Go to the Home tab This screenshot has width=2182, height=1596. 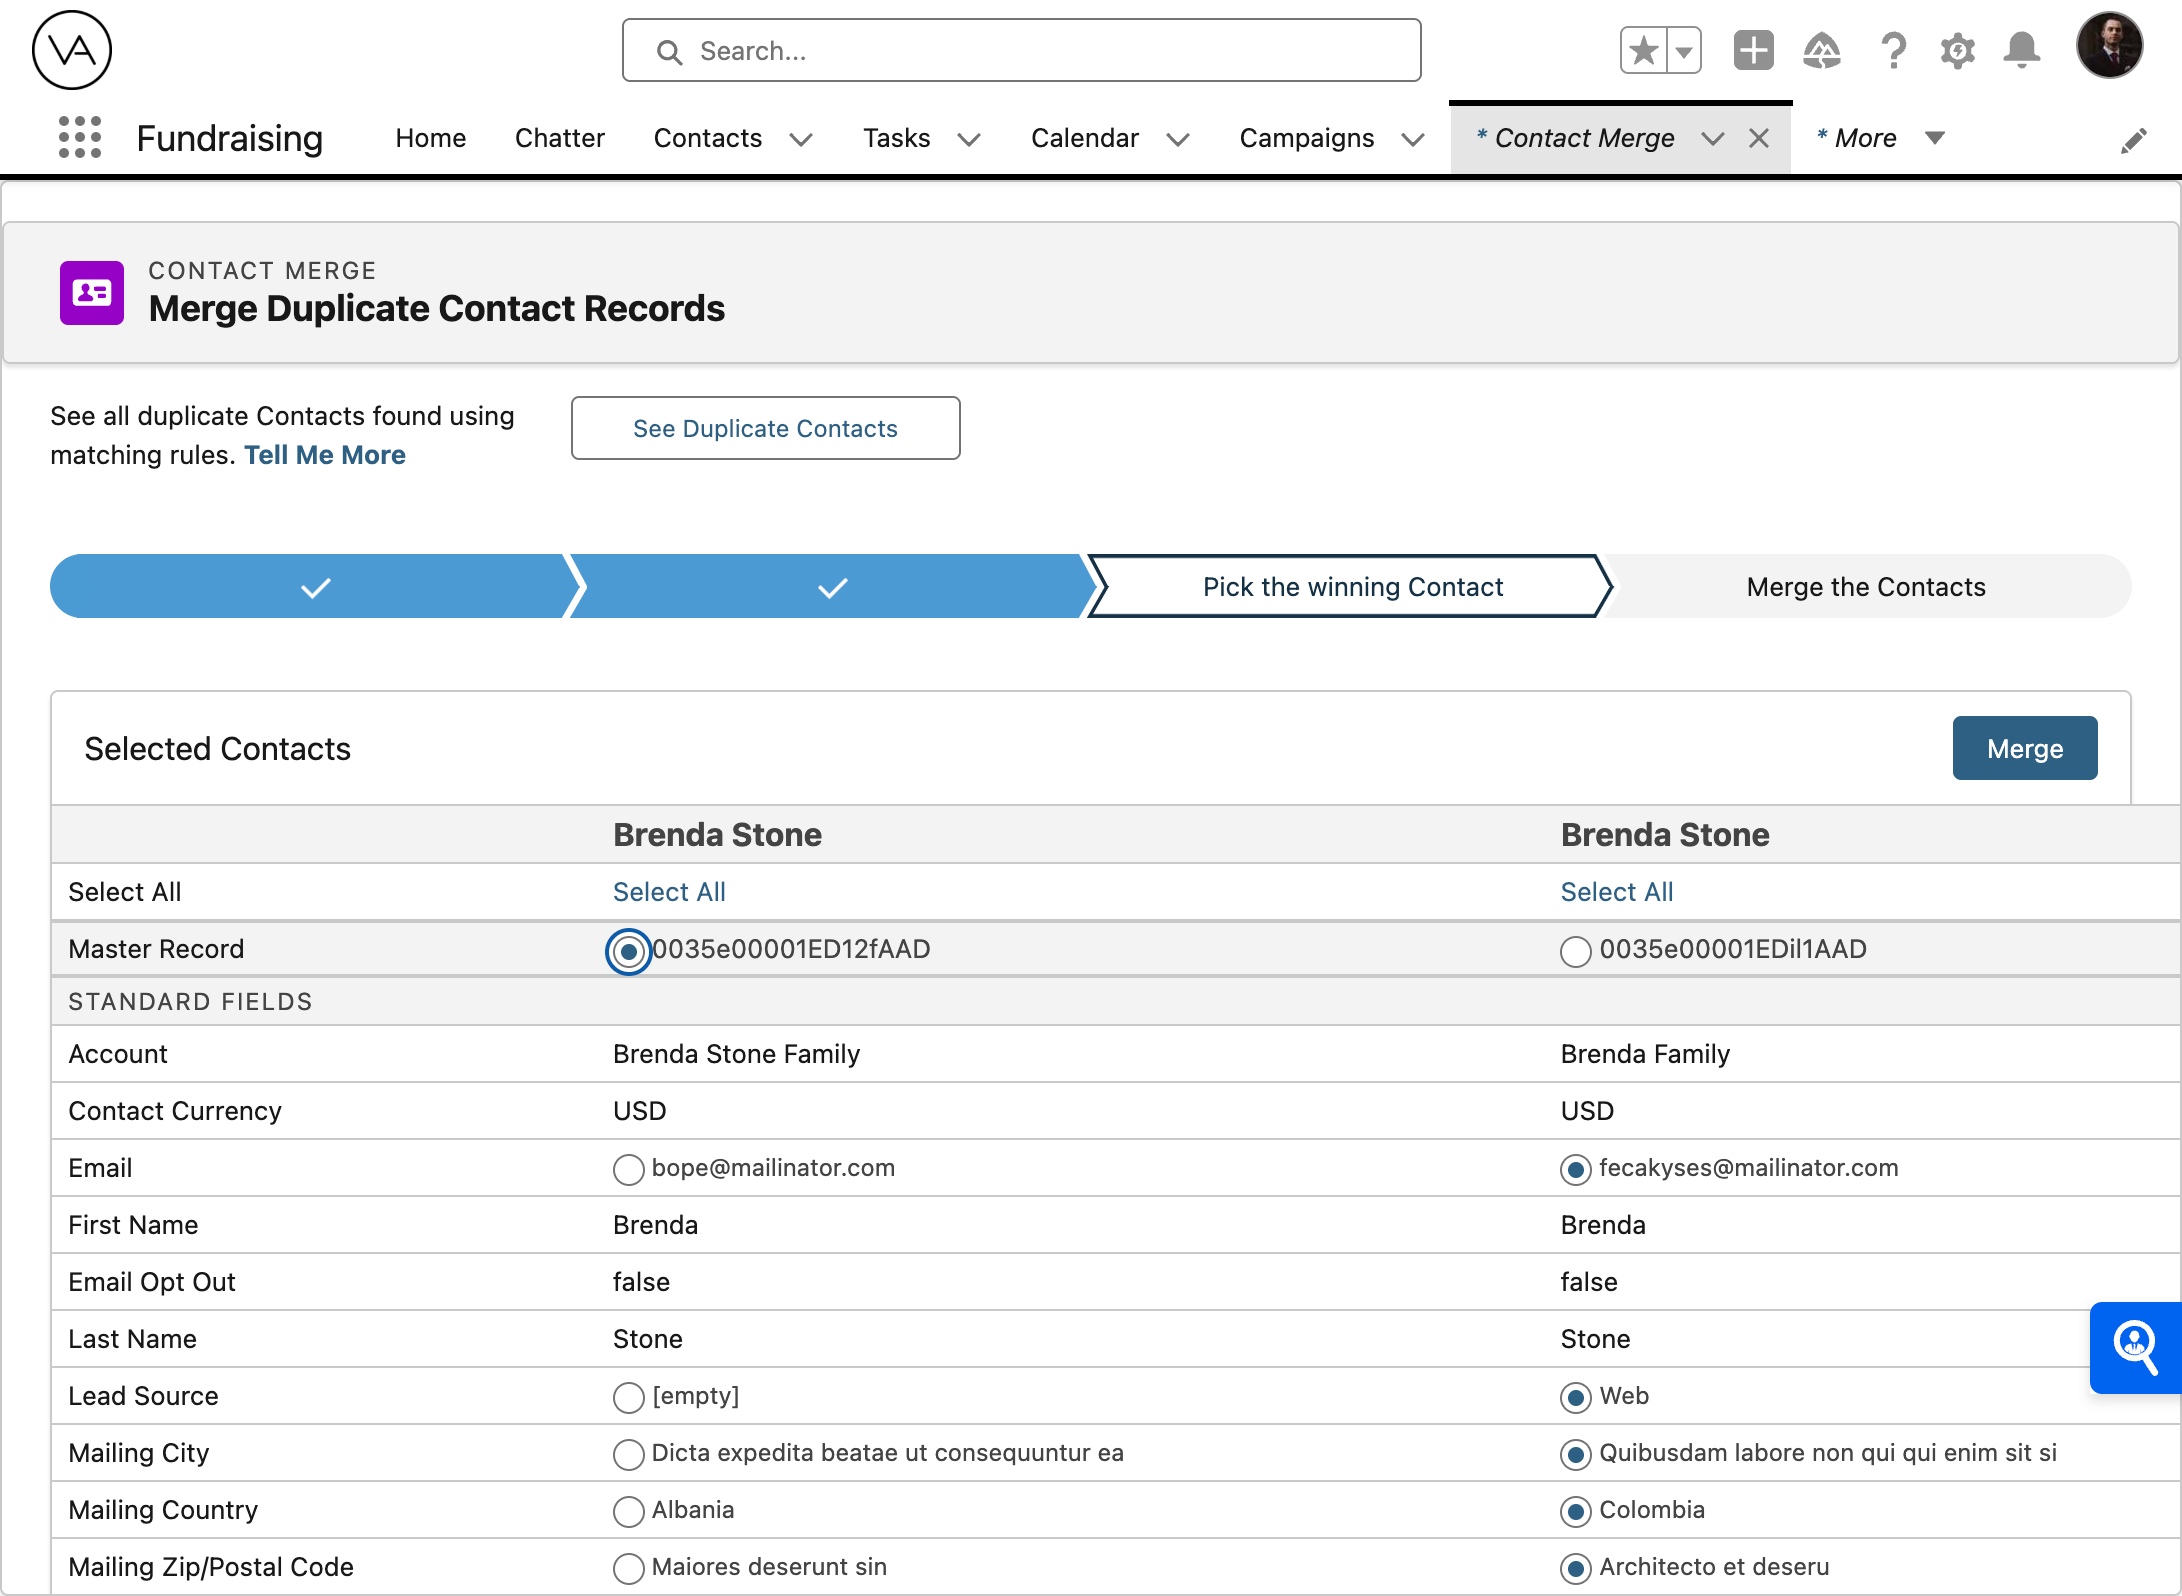point(430,138)
